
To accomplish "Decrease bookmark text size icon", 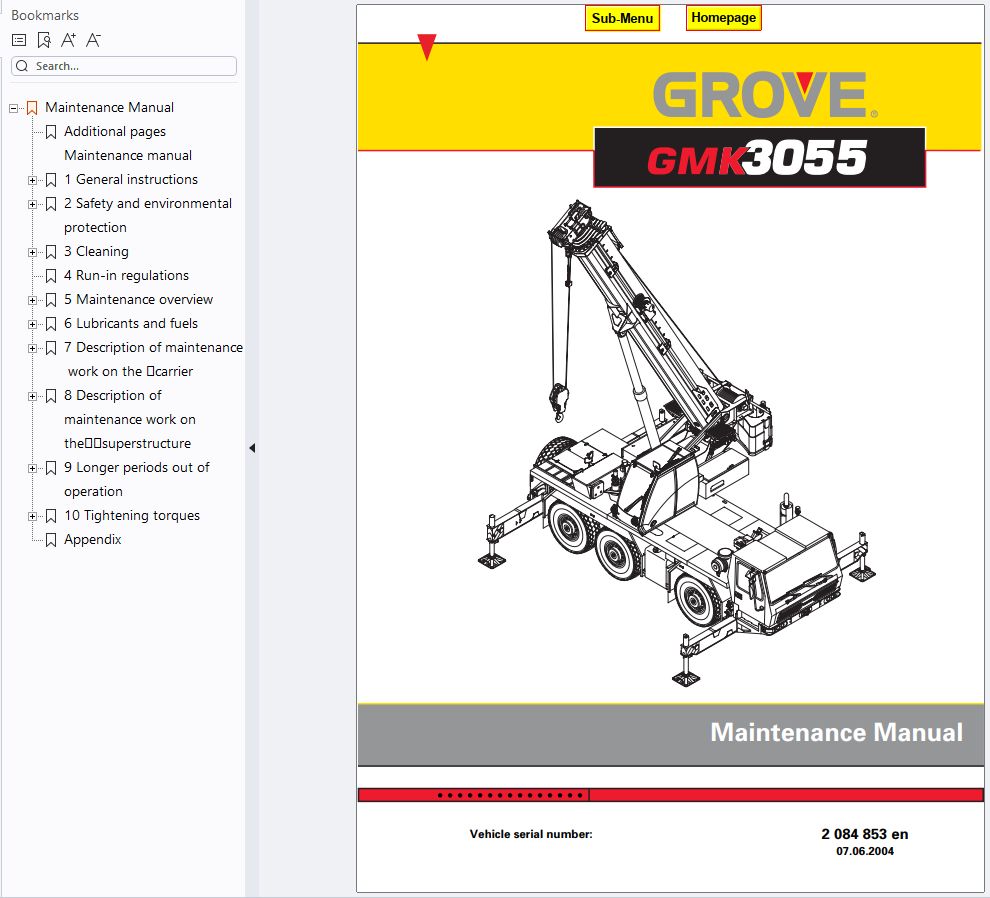I will tap(93, 40).
